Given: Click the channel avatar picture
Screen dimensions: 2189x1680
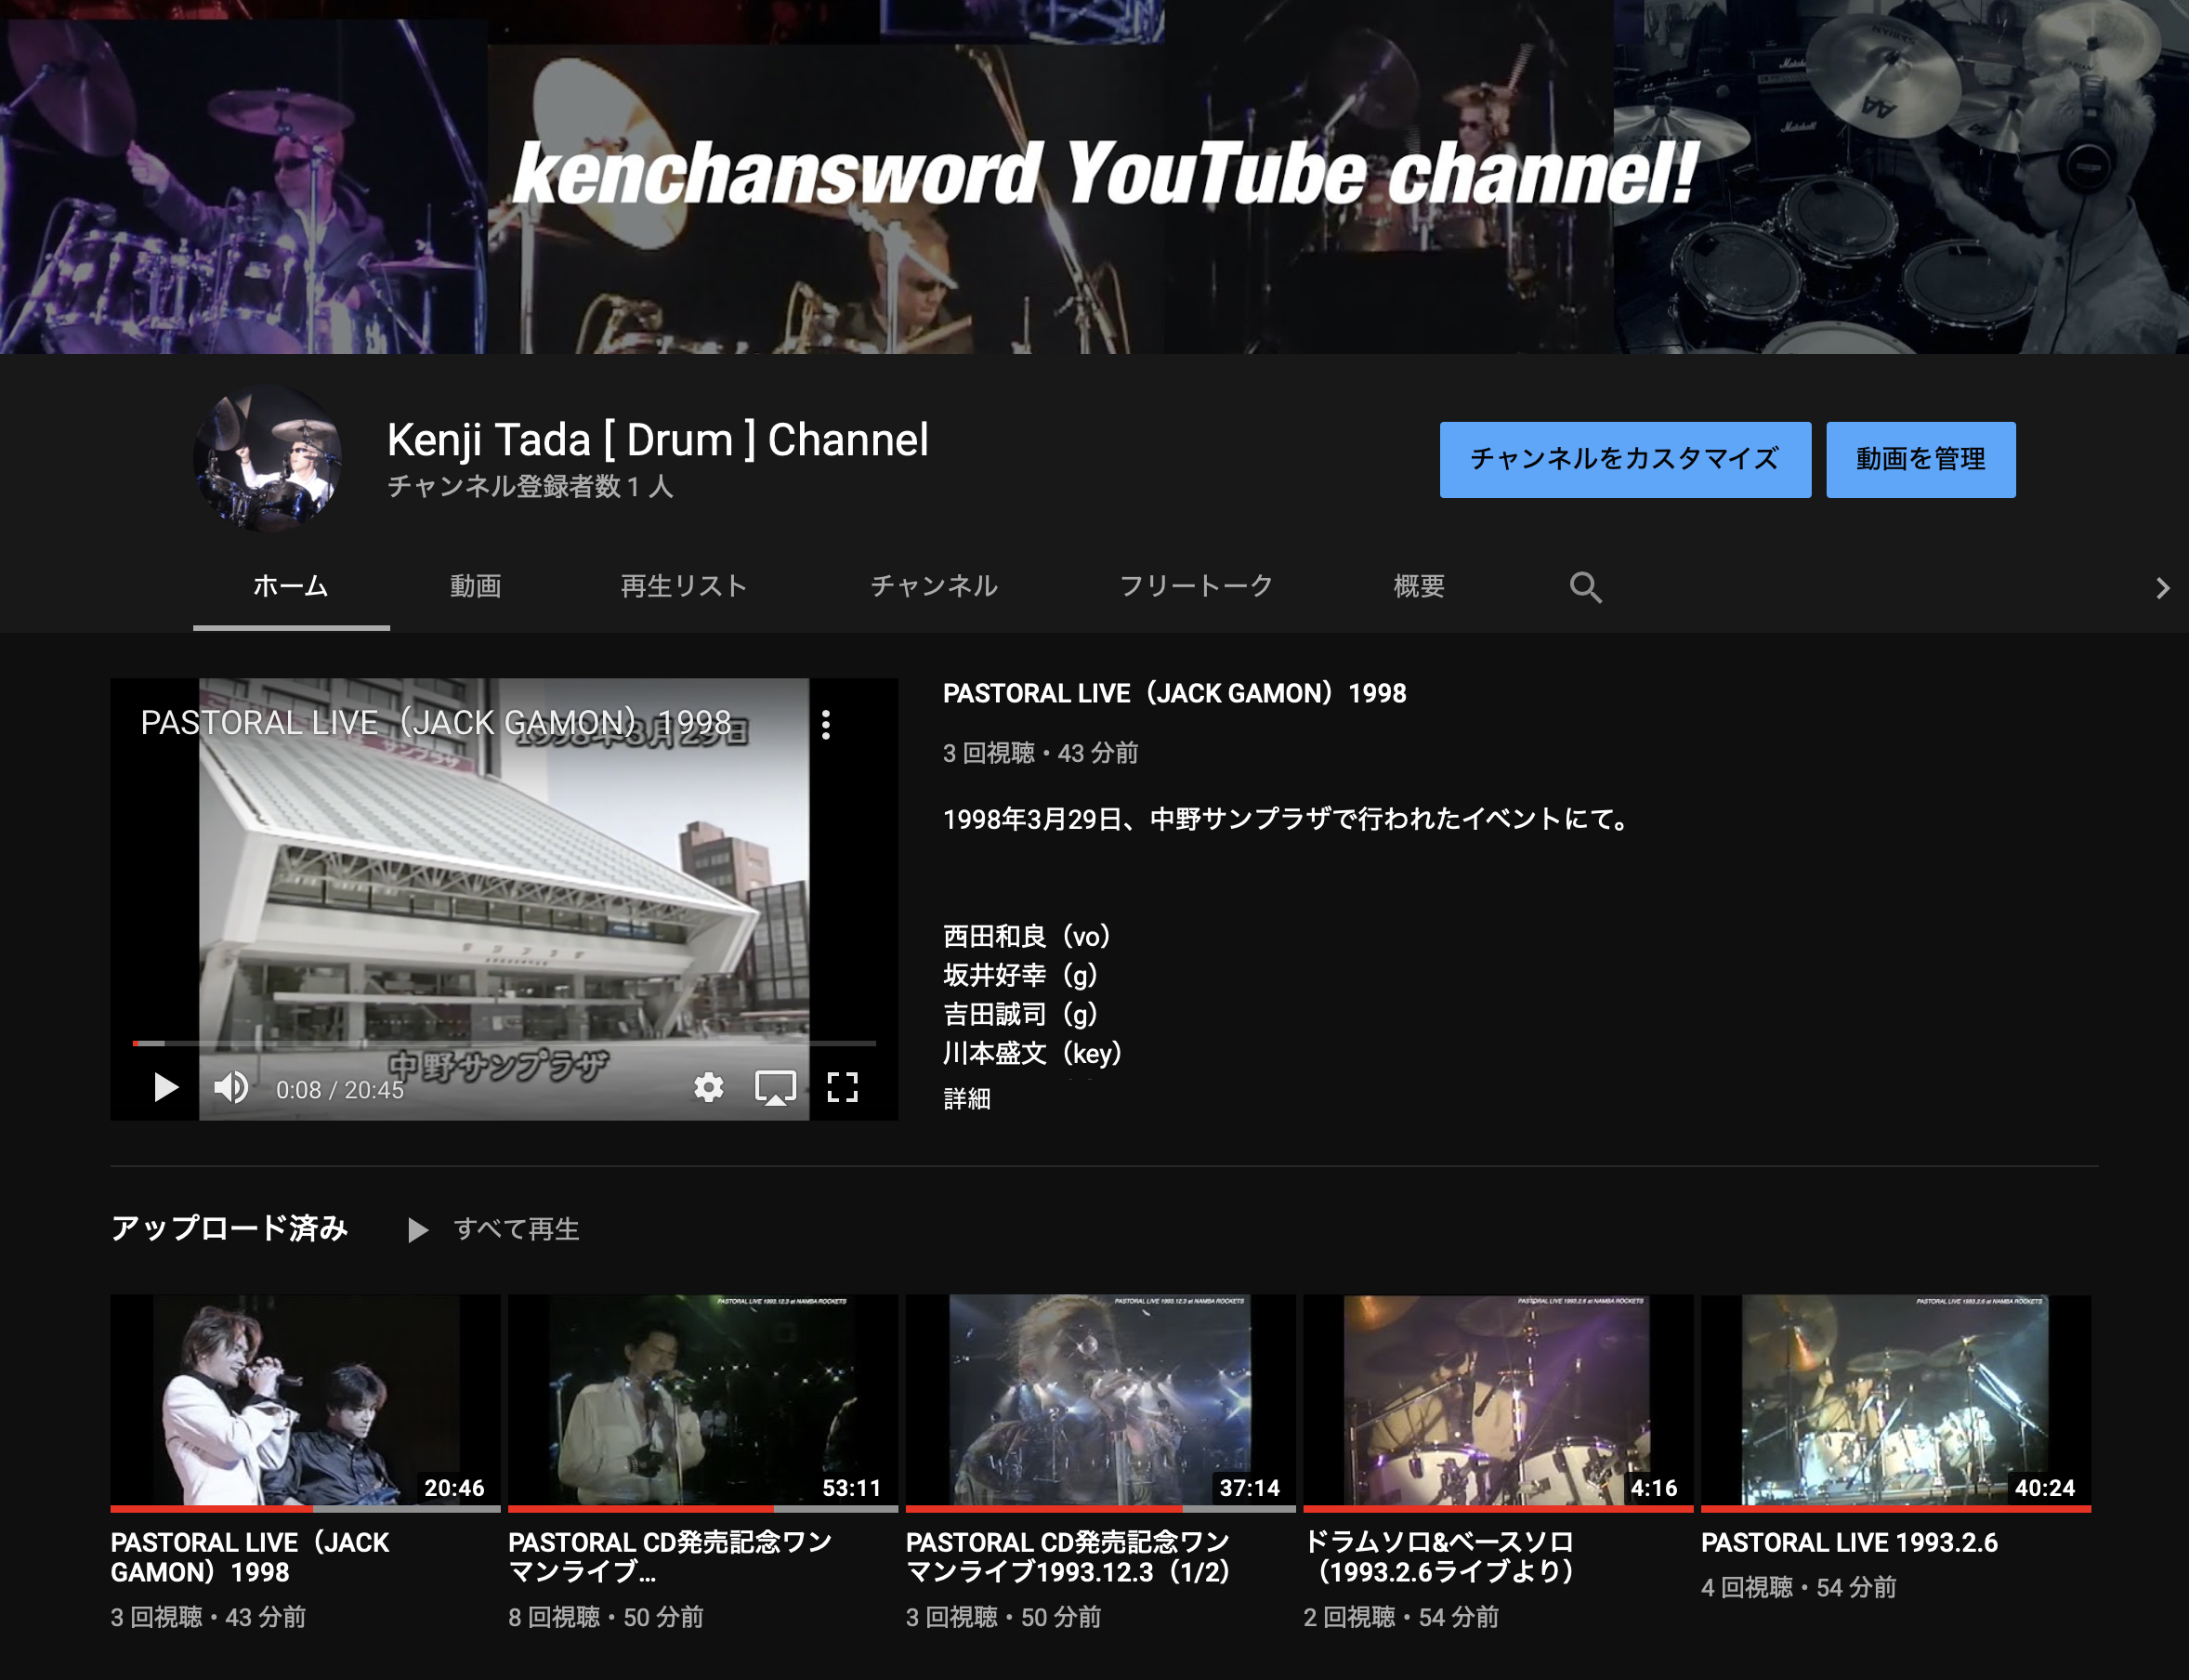Looking at the screenshot, I should pyautogui.click(x=268, y=459).
